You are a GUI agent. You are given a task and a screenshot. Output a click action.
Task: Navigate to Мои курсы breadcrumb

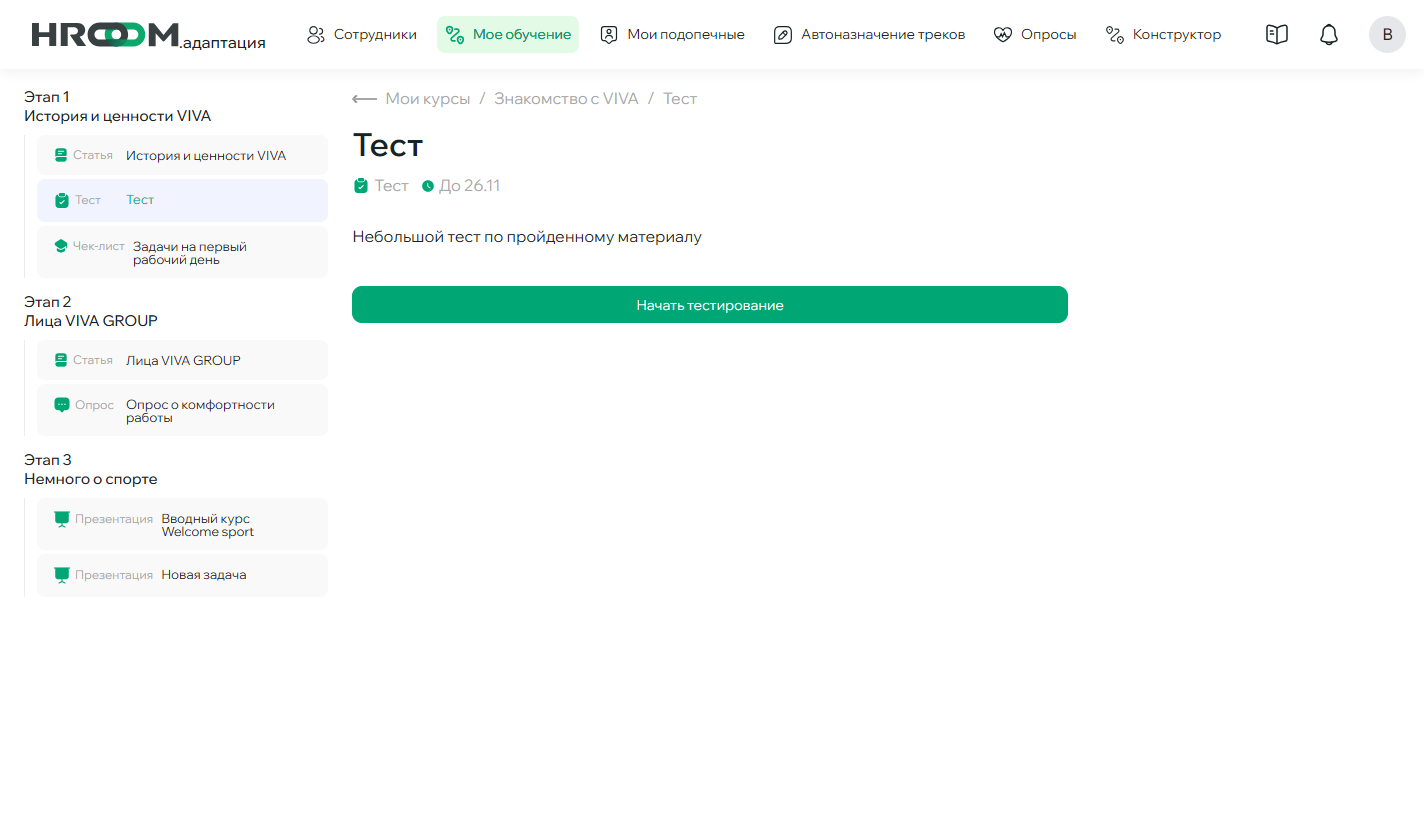(x=427, y=99)
